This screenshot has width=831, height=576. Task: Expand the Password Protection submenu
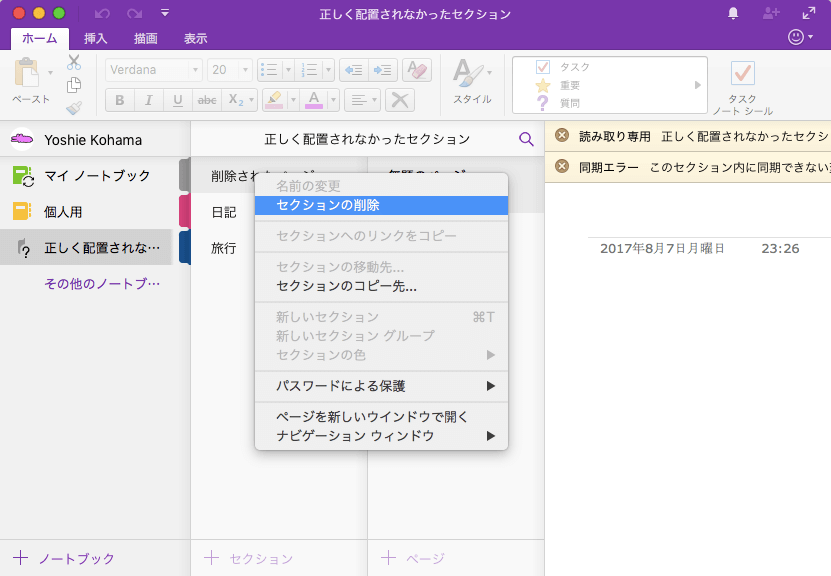[381, 386]
